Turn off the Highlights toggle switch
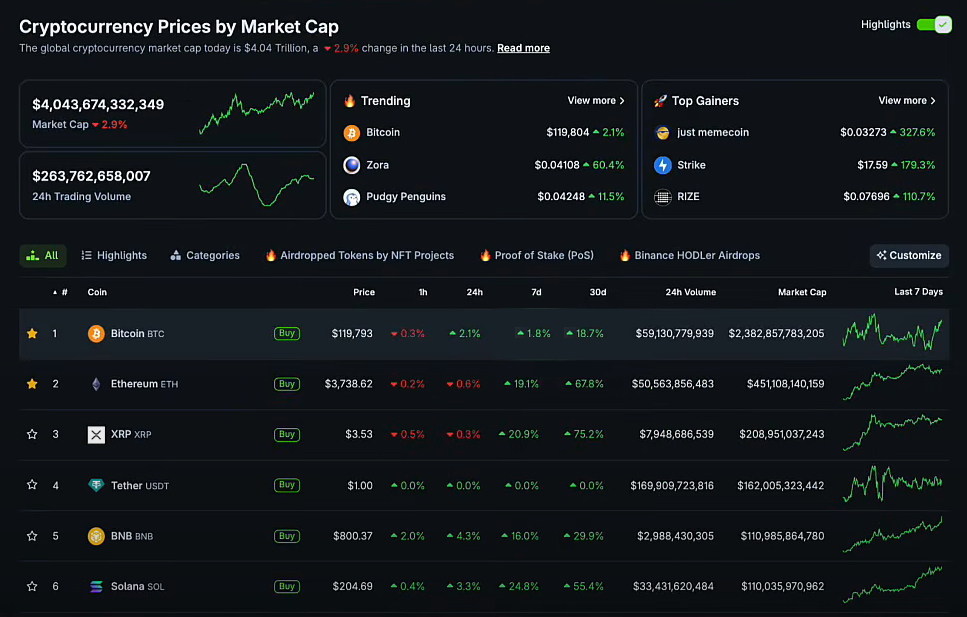Viewport: 967px width, 617px height. 933,25
